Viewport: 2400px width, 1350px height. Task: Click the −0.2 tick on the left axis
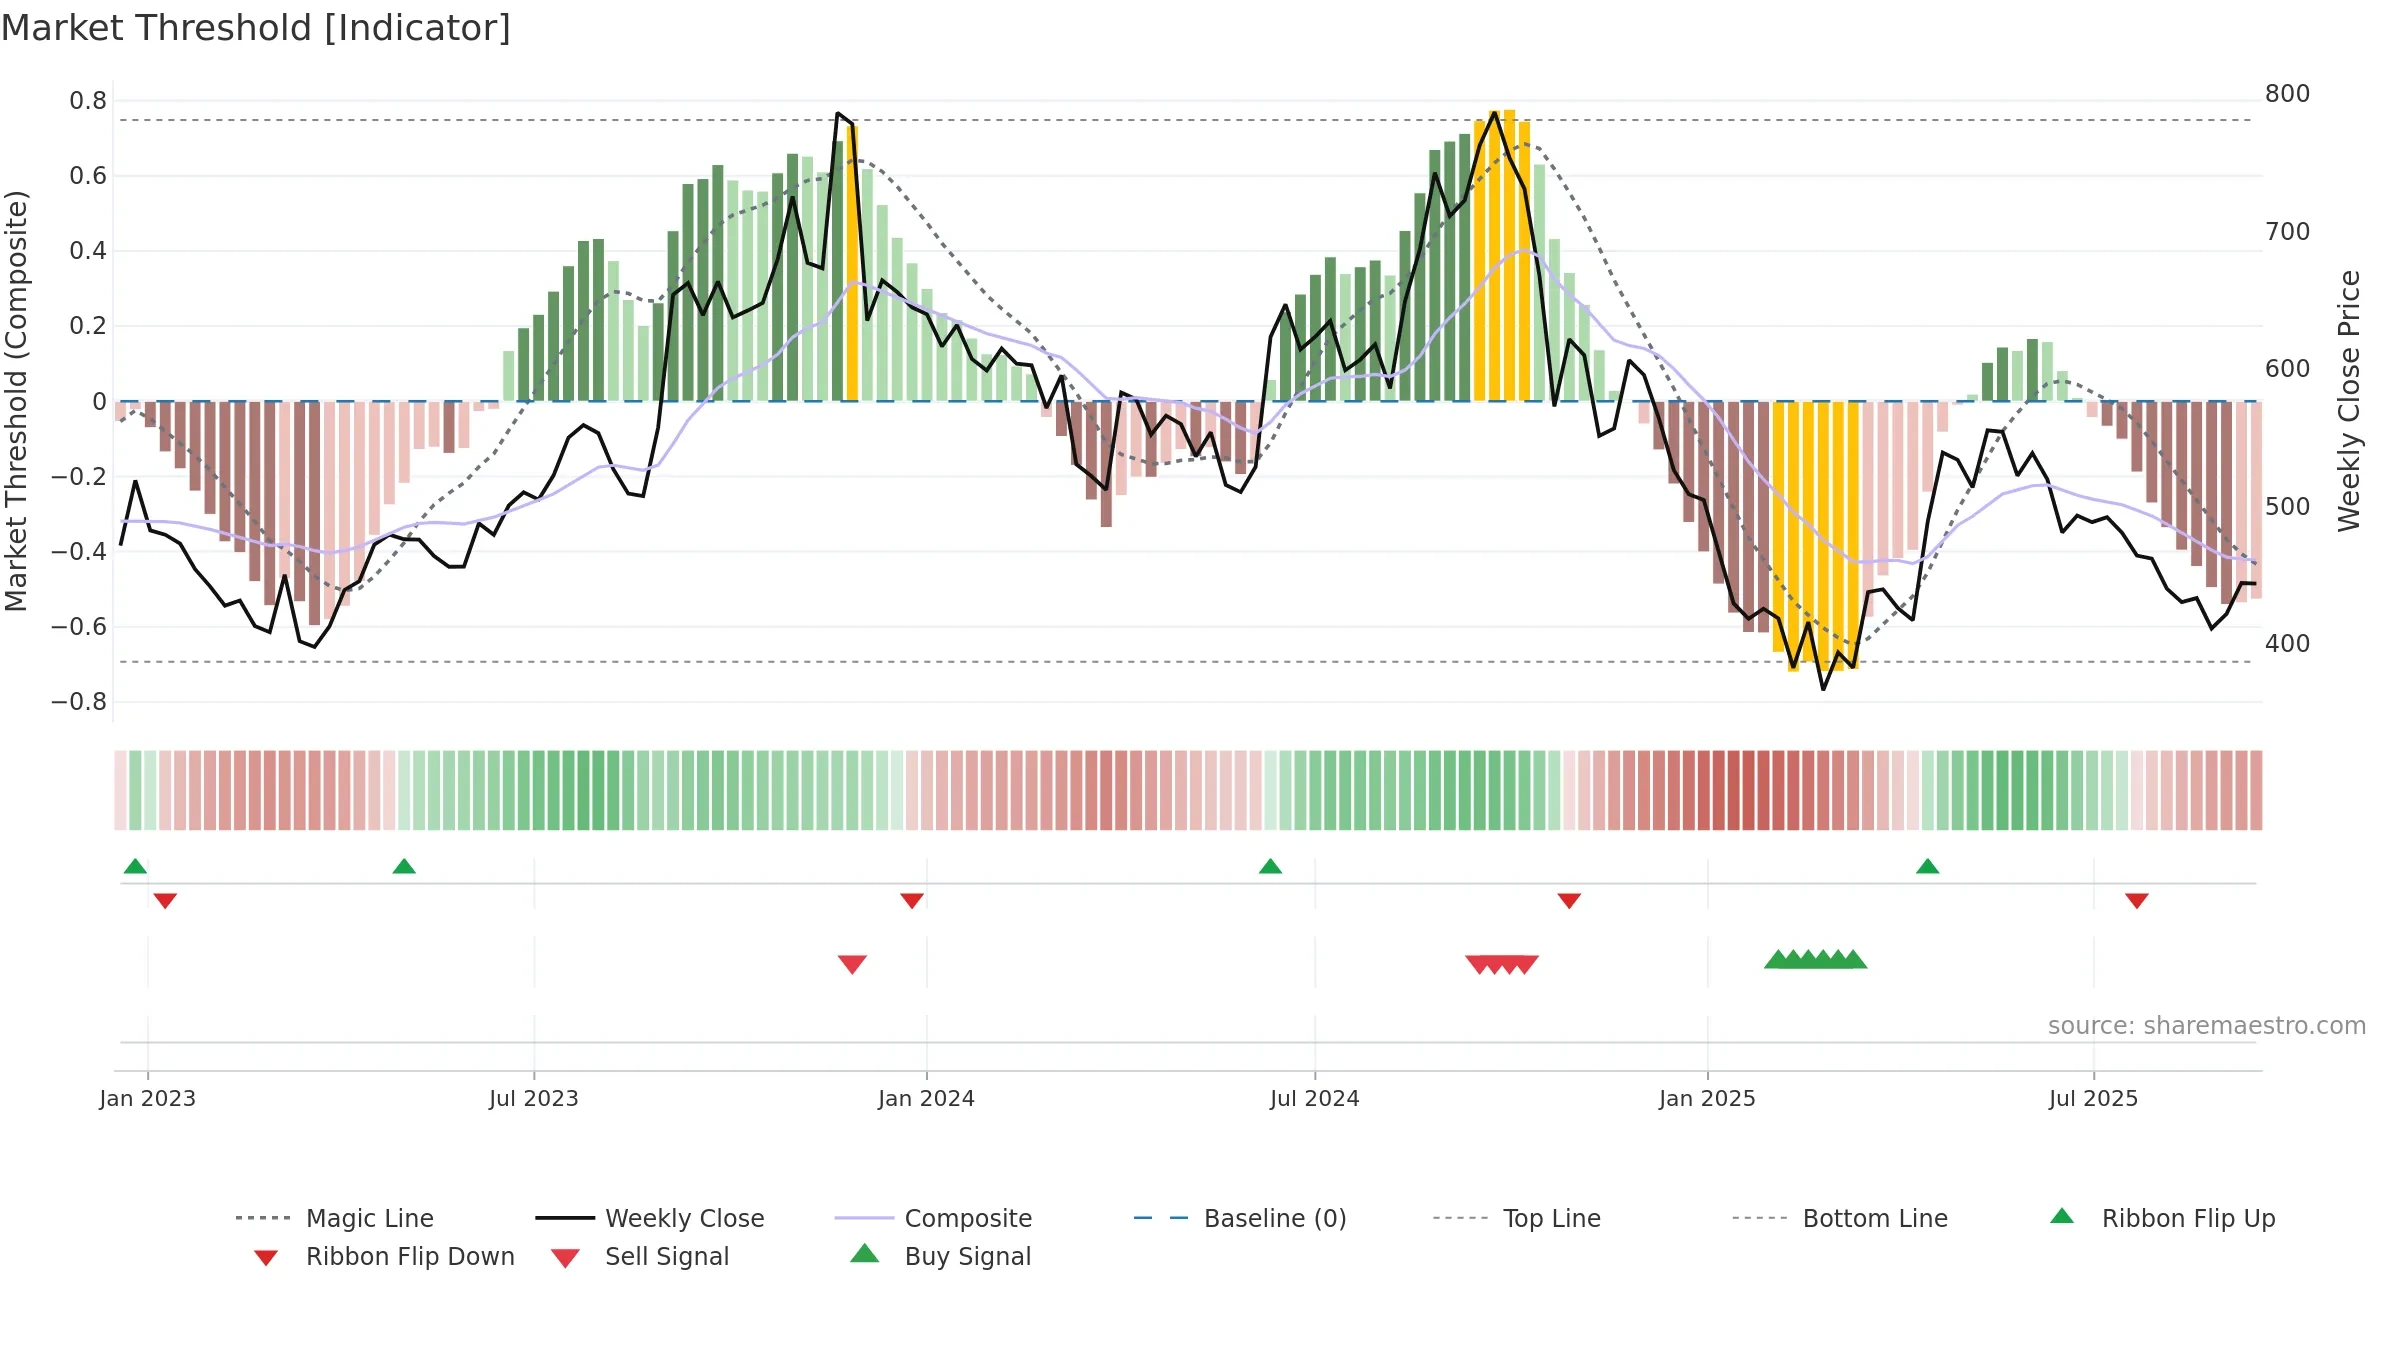tap(79, 476)
